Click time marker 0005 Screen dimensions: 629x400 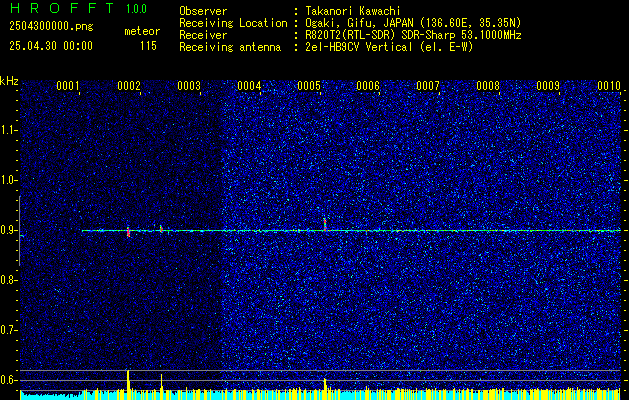click(x=309, y=86)
